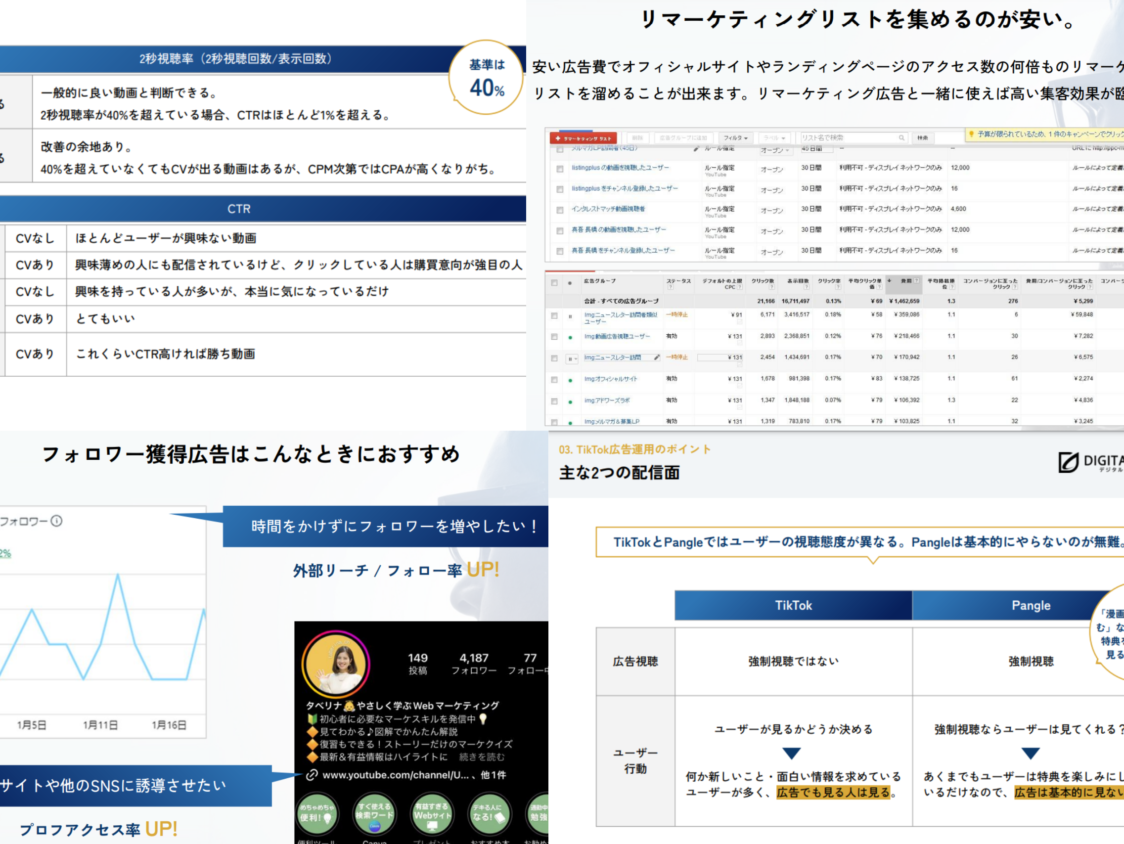Click the red リマーケティング リスト add button
The width and height of the screenshot is (1124, 844).
point(583,138)
